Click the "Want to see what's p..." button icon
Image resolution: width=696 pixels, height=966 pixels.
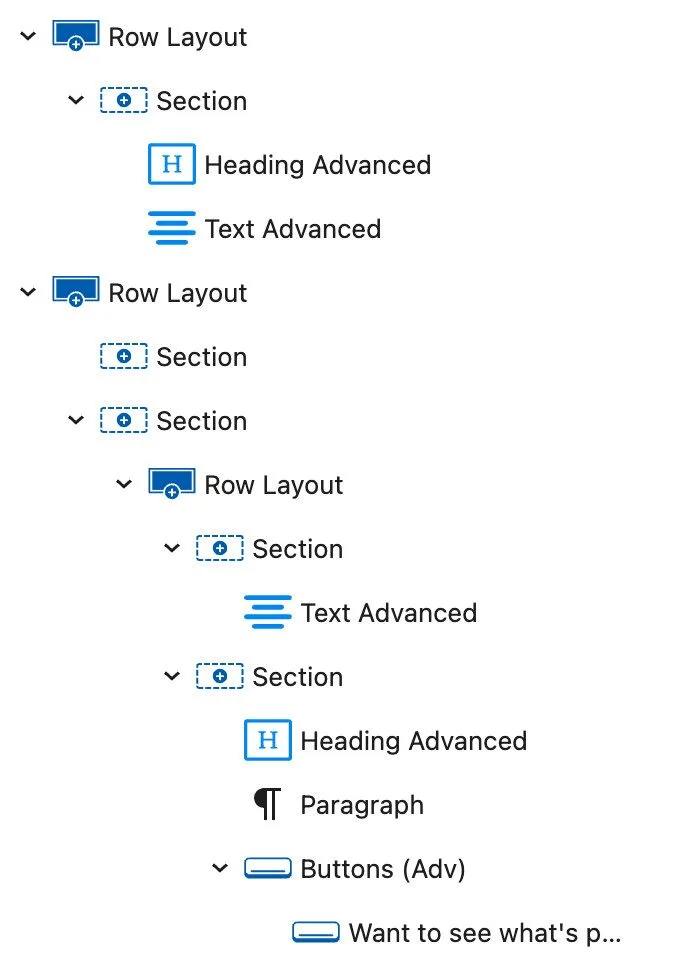pos(316,933)
